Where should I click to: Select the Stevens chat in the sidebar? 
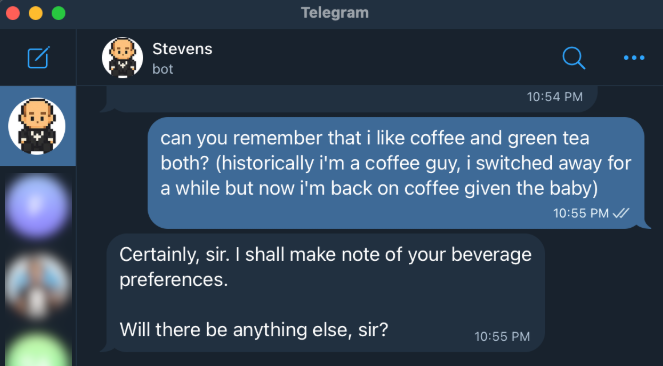37,126
